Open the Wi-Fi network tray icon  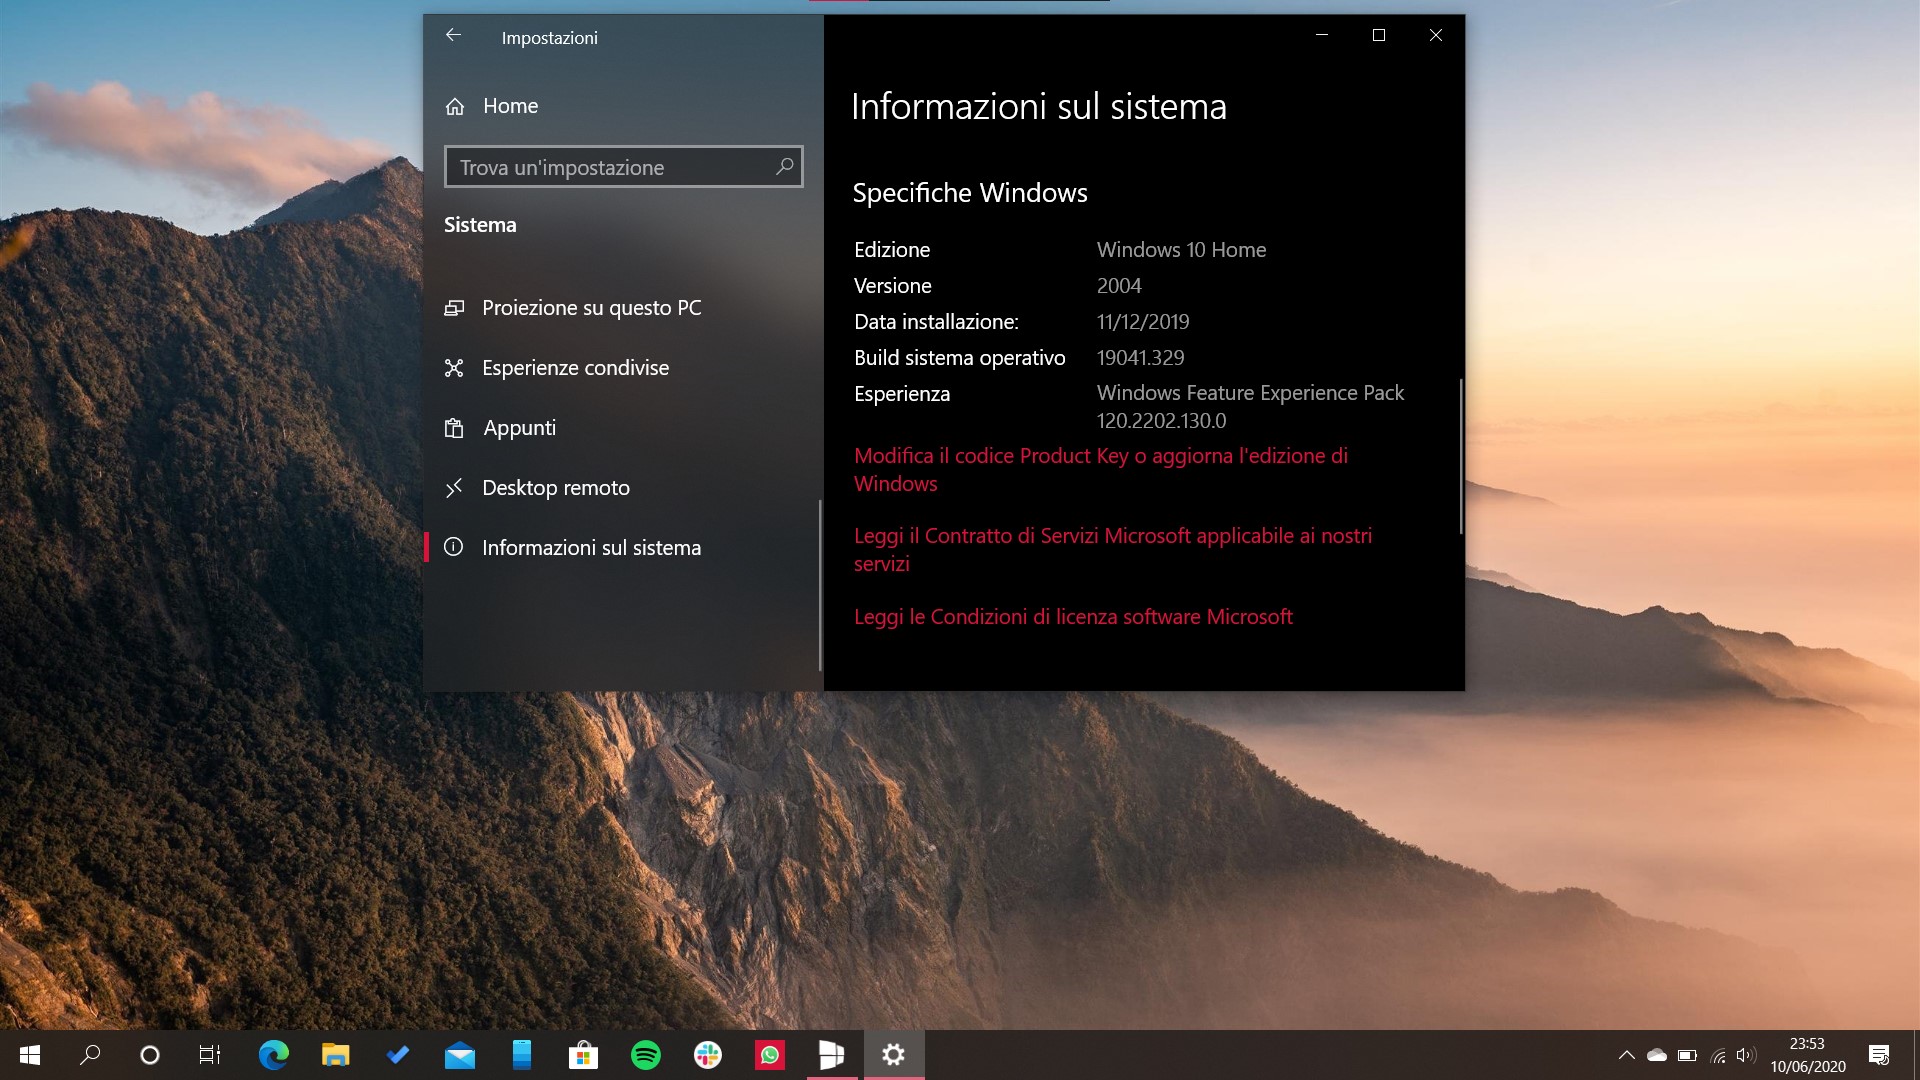point(1718,1055)
